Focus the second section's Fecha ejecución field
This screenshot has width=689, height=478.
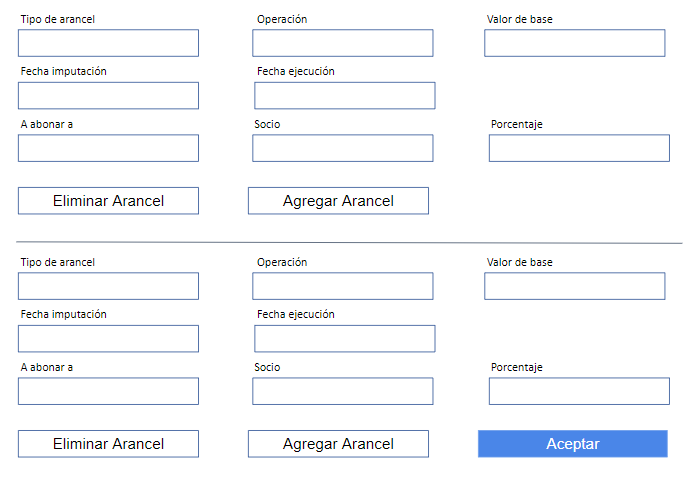(344, 338)
